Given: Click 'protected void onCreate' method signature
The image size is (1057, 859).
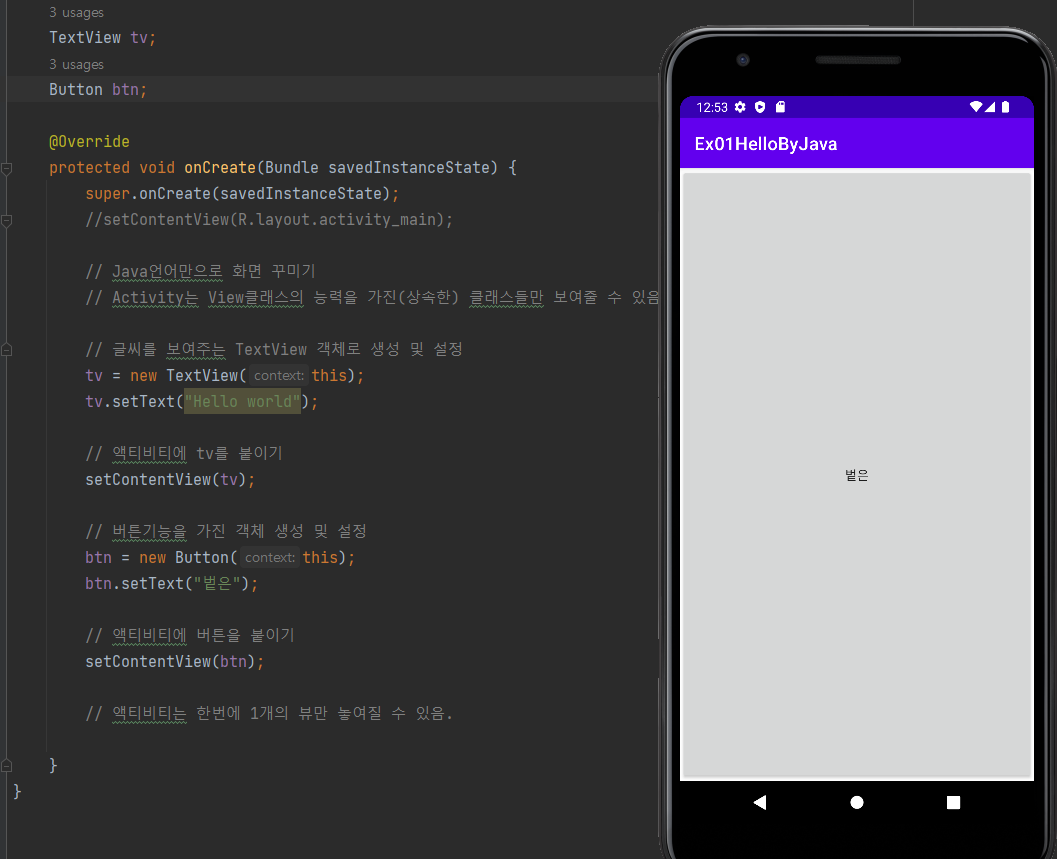Looking at the screenshot, I should 282,168.
